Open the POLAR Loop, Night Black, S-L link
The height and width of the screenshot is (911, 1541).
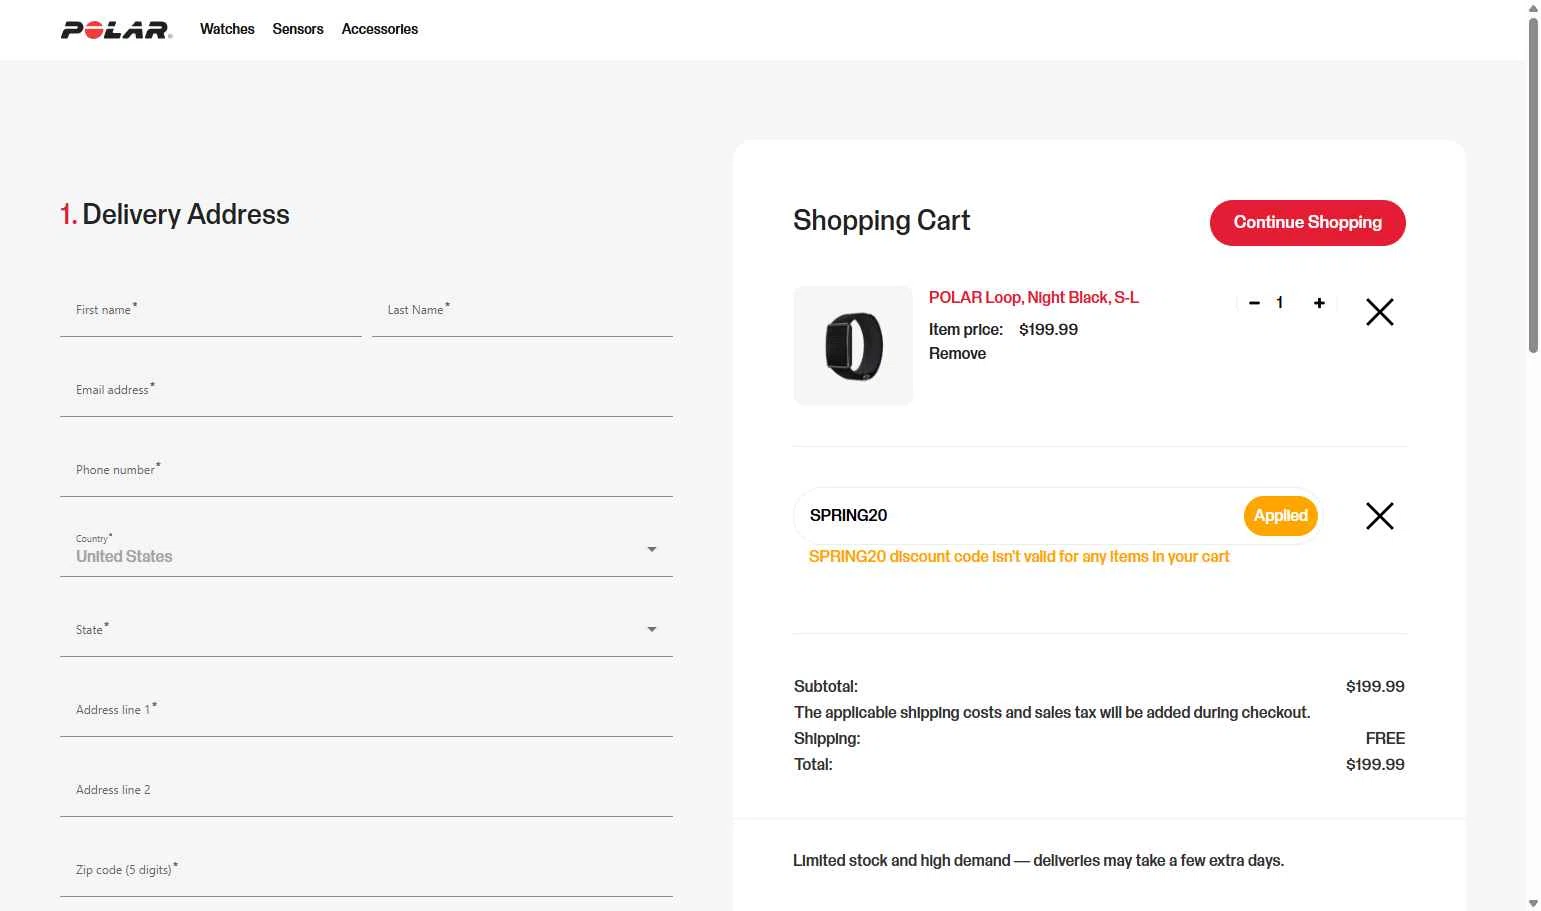pyautogui.click(x=1033, y=298)
